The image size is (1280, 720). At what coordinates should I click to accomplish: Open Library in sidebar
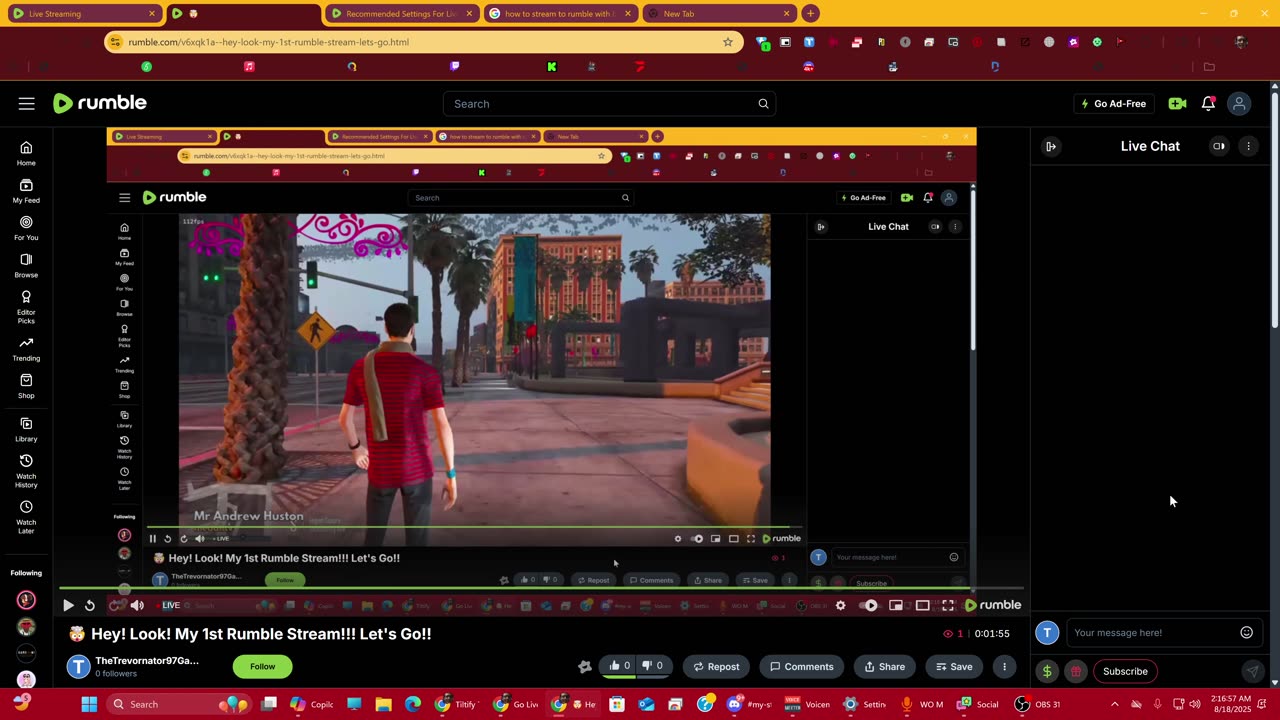(26, 430)
